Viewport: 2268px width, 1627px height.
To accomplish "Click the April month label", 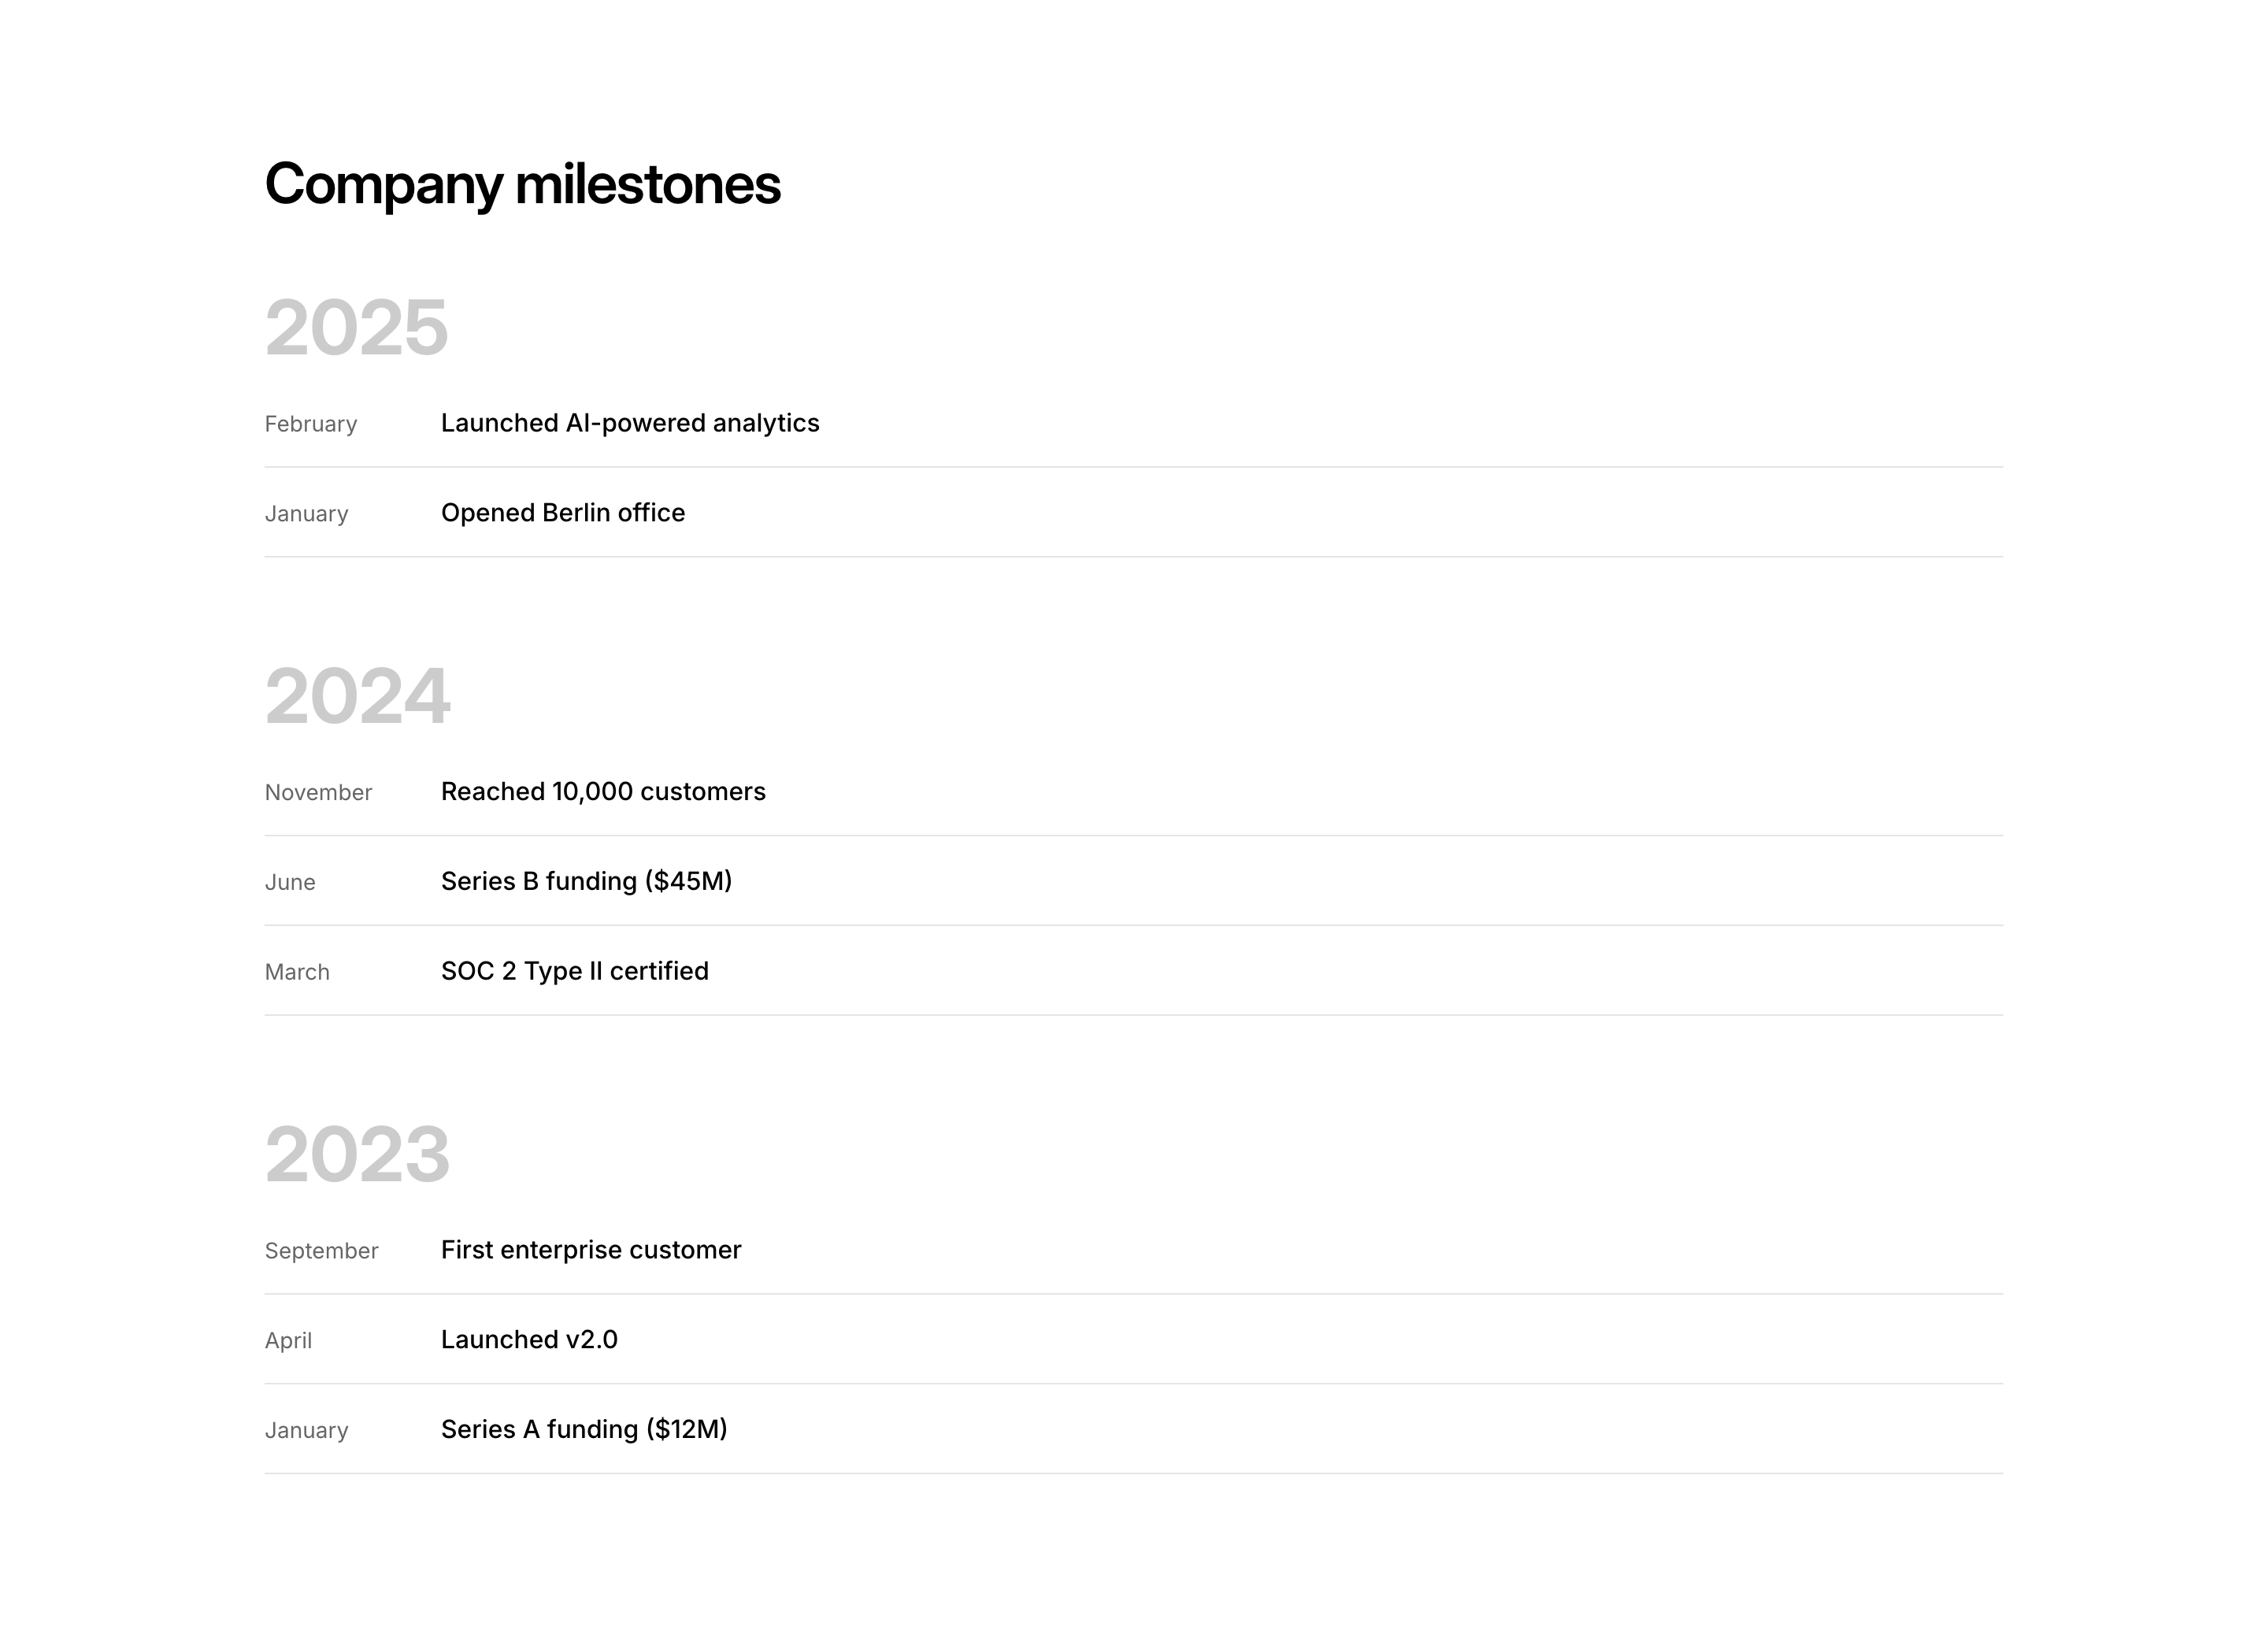I will coord(288,1341).
